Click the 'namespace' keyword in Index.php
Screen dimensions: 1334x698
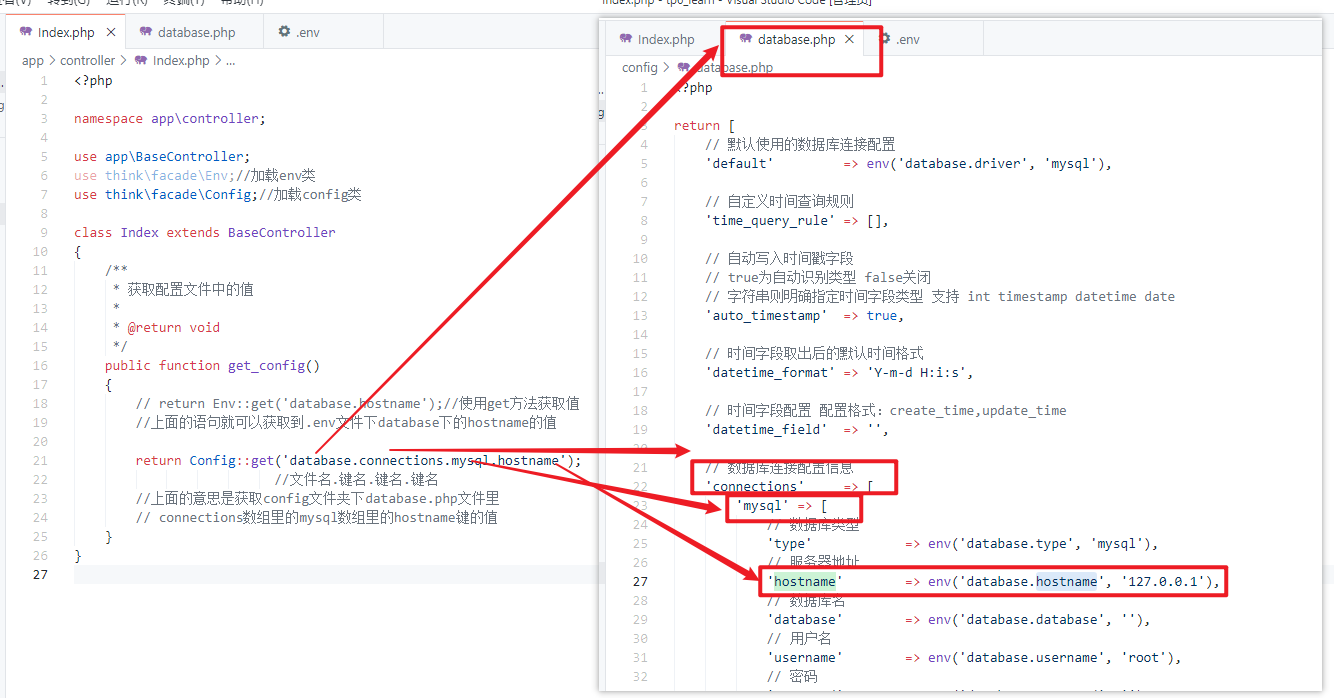click(x=109, y=118)
